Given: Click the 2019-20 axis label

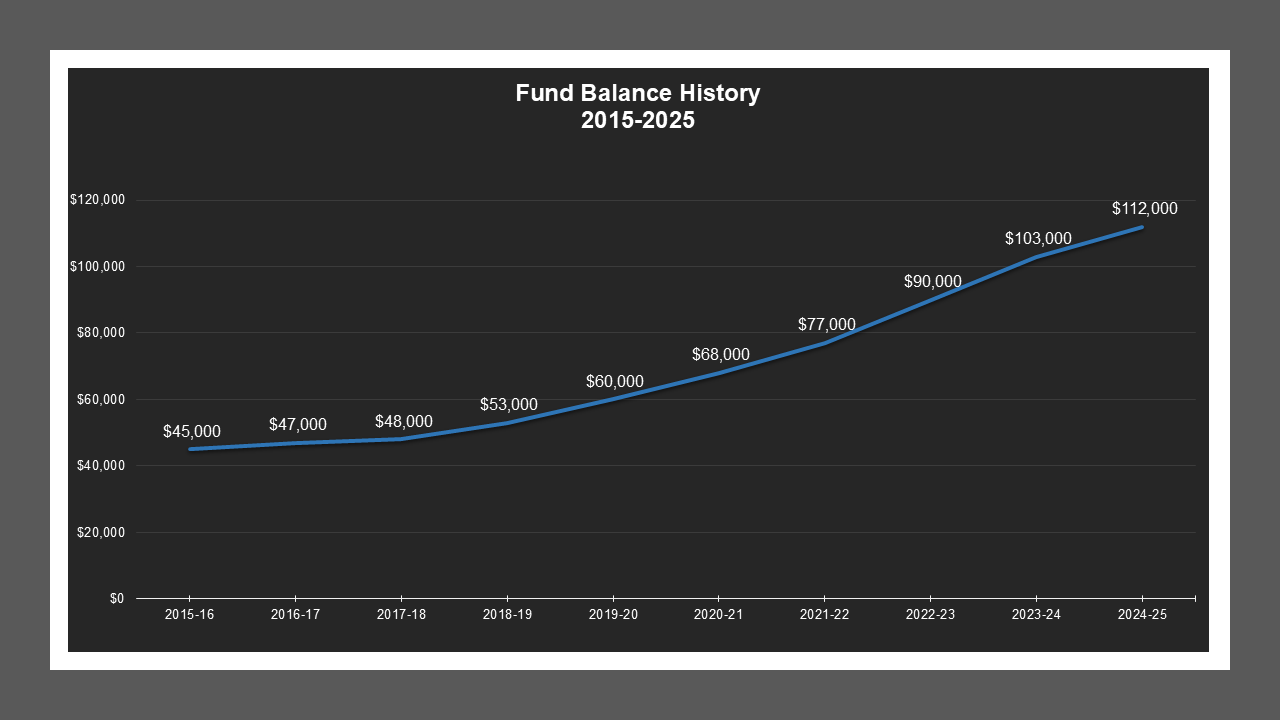Looking at the screenshot, I should pyautogui.click(x=612, y=615).
